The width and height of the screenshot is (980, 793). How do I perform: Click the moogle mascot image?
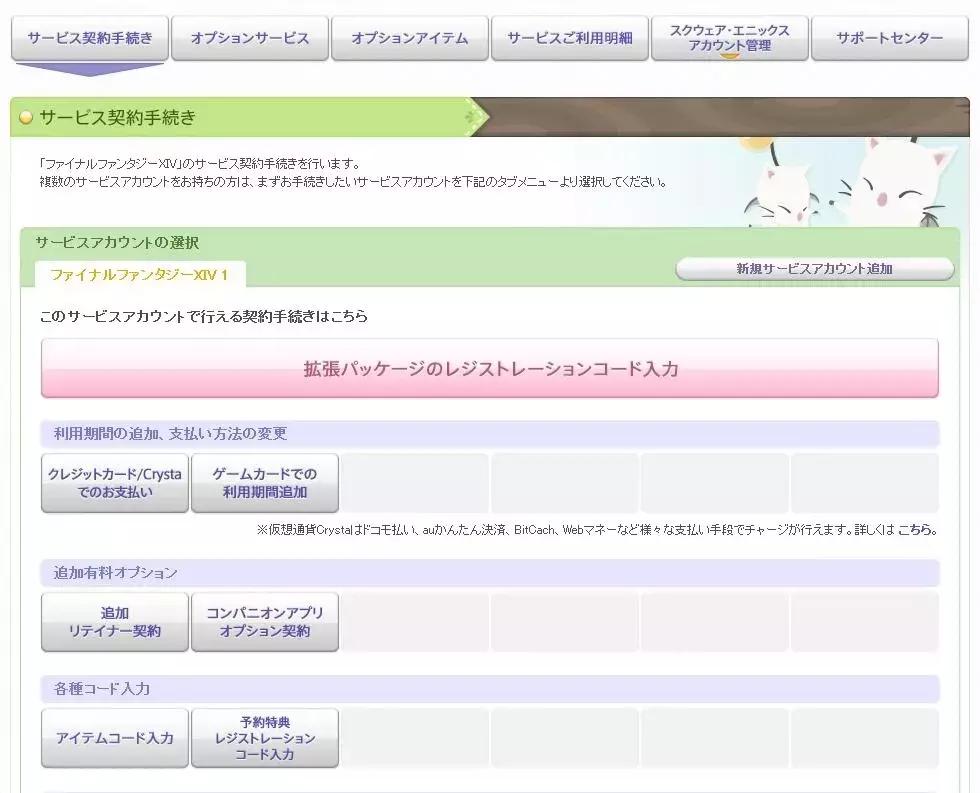(x=900, y=185)
